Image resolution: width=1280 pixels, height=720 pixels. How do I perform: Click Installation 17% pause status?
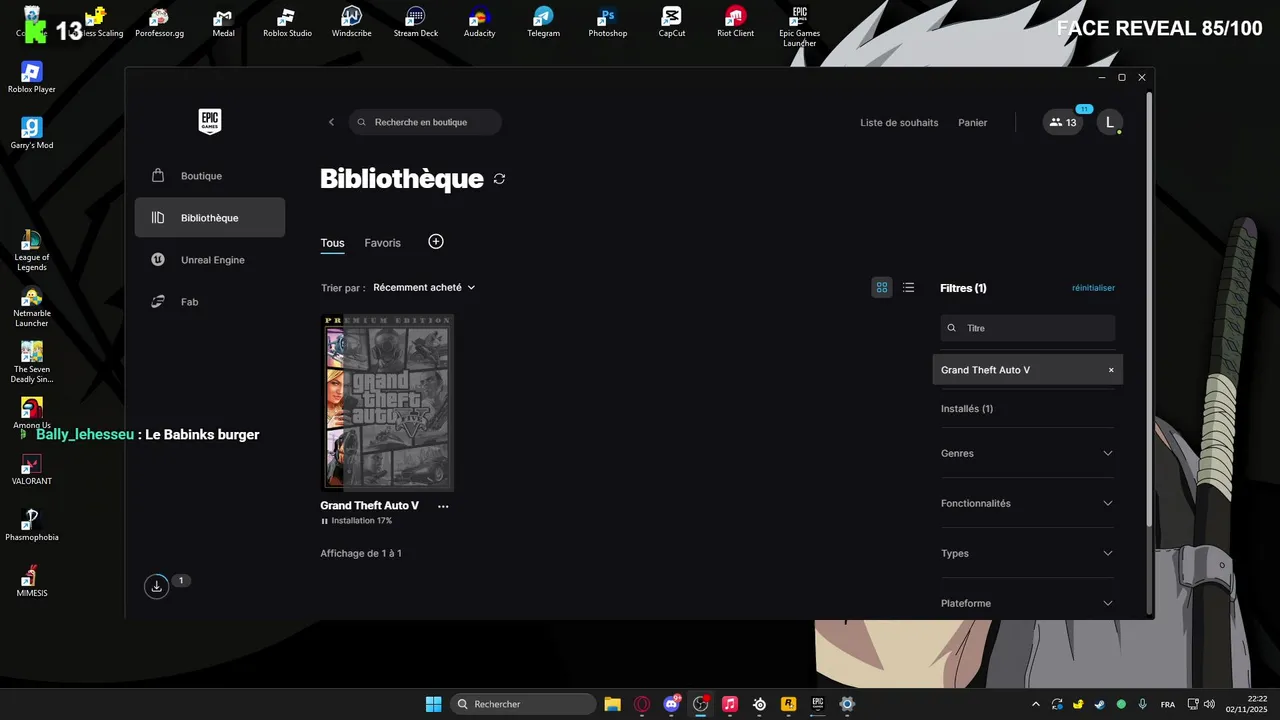356,521
